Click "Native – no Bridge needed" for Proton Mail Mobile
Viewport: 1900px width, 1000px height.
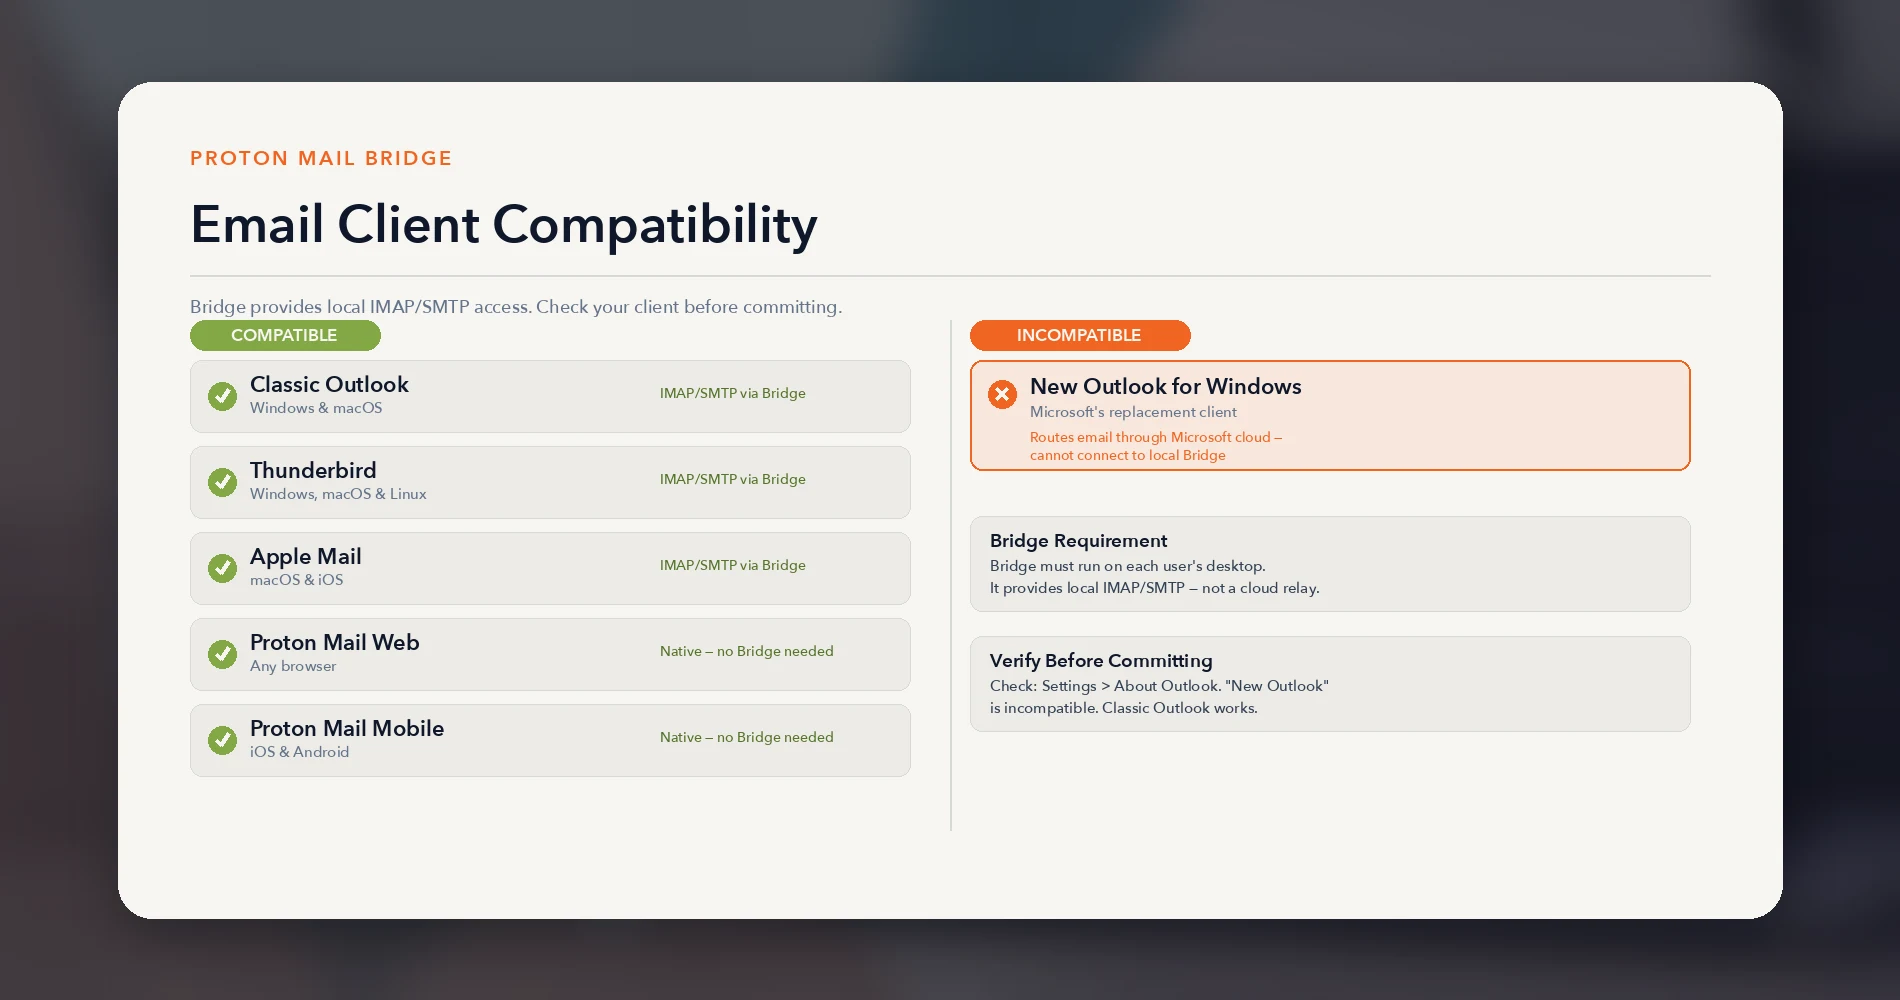coord(746,737)
